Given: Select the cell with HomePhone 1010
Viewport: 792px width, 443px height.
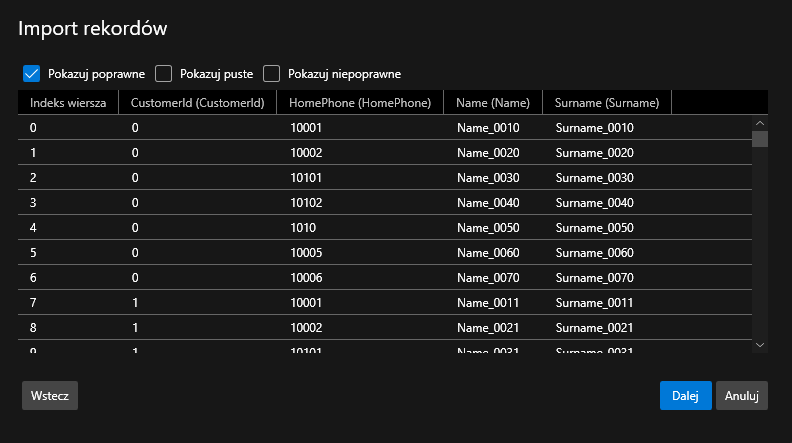Looking at the screenshot, I should (303, 227).
